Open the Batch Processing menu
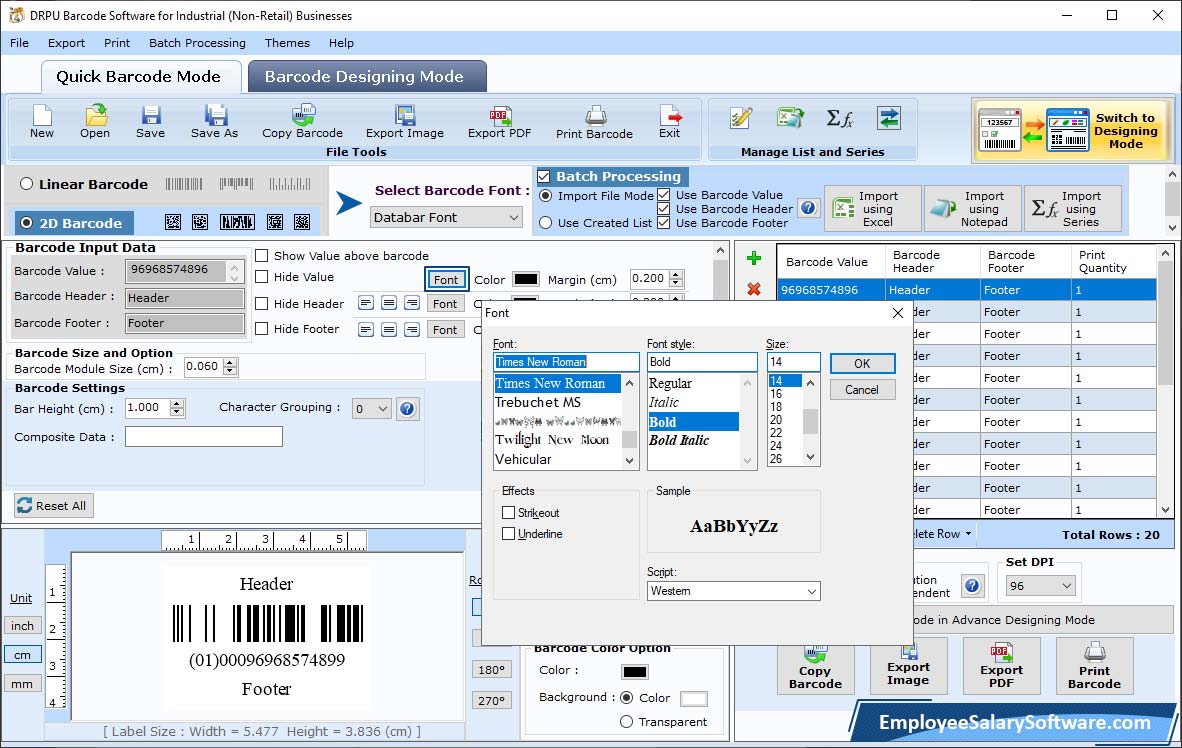The width and height of the screenshot is (1182, 748). click(198, 43)
